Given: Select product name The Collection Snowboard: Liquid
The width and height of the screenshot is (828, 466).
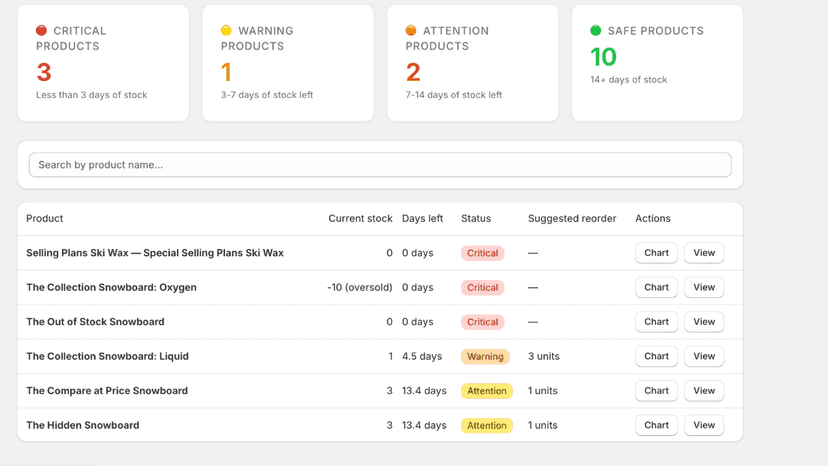Looking at the screenshot, I should (x=107, y=356).
